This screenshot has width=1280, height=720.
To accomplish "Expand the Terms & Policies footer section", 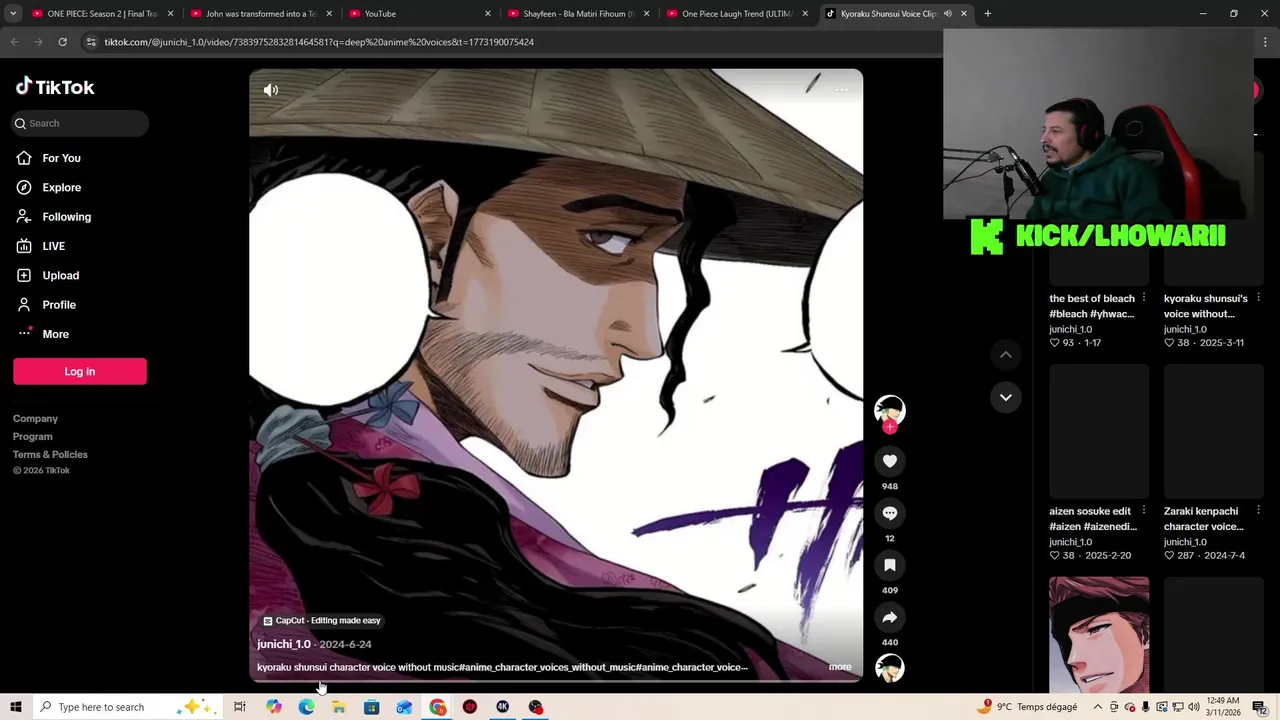I will click(x=50, y=455).
